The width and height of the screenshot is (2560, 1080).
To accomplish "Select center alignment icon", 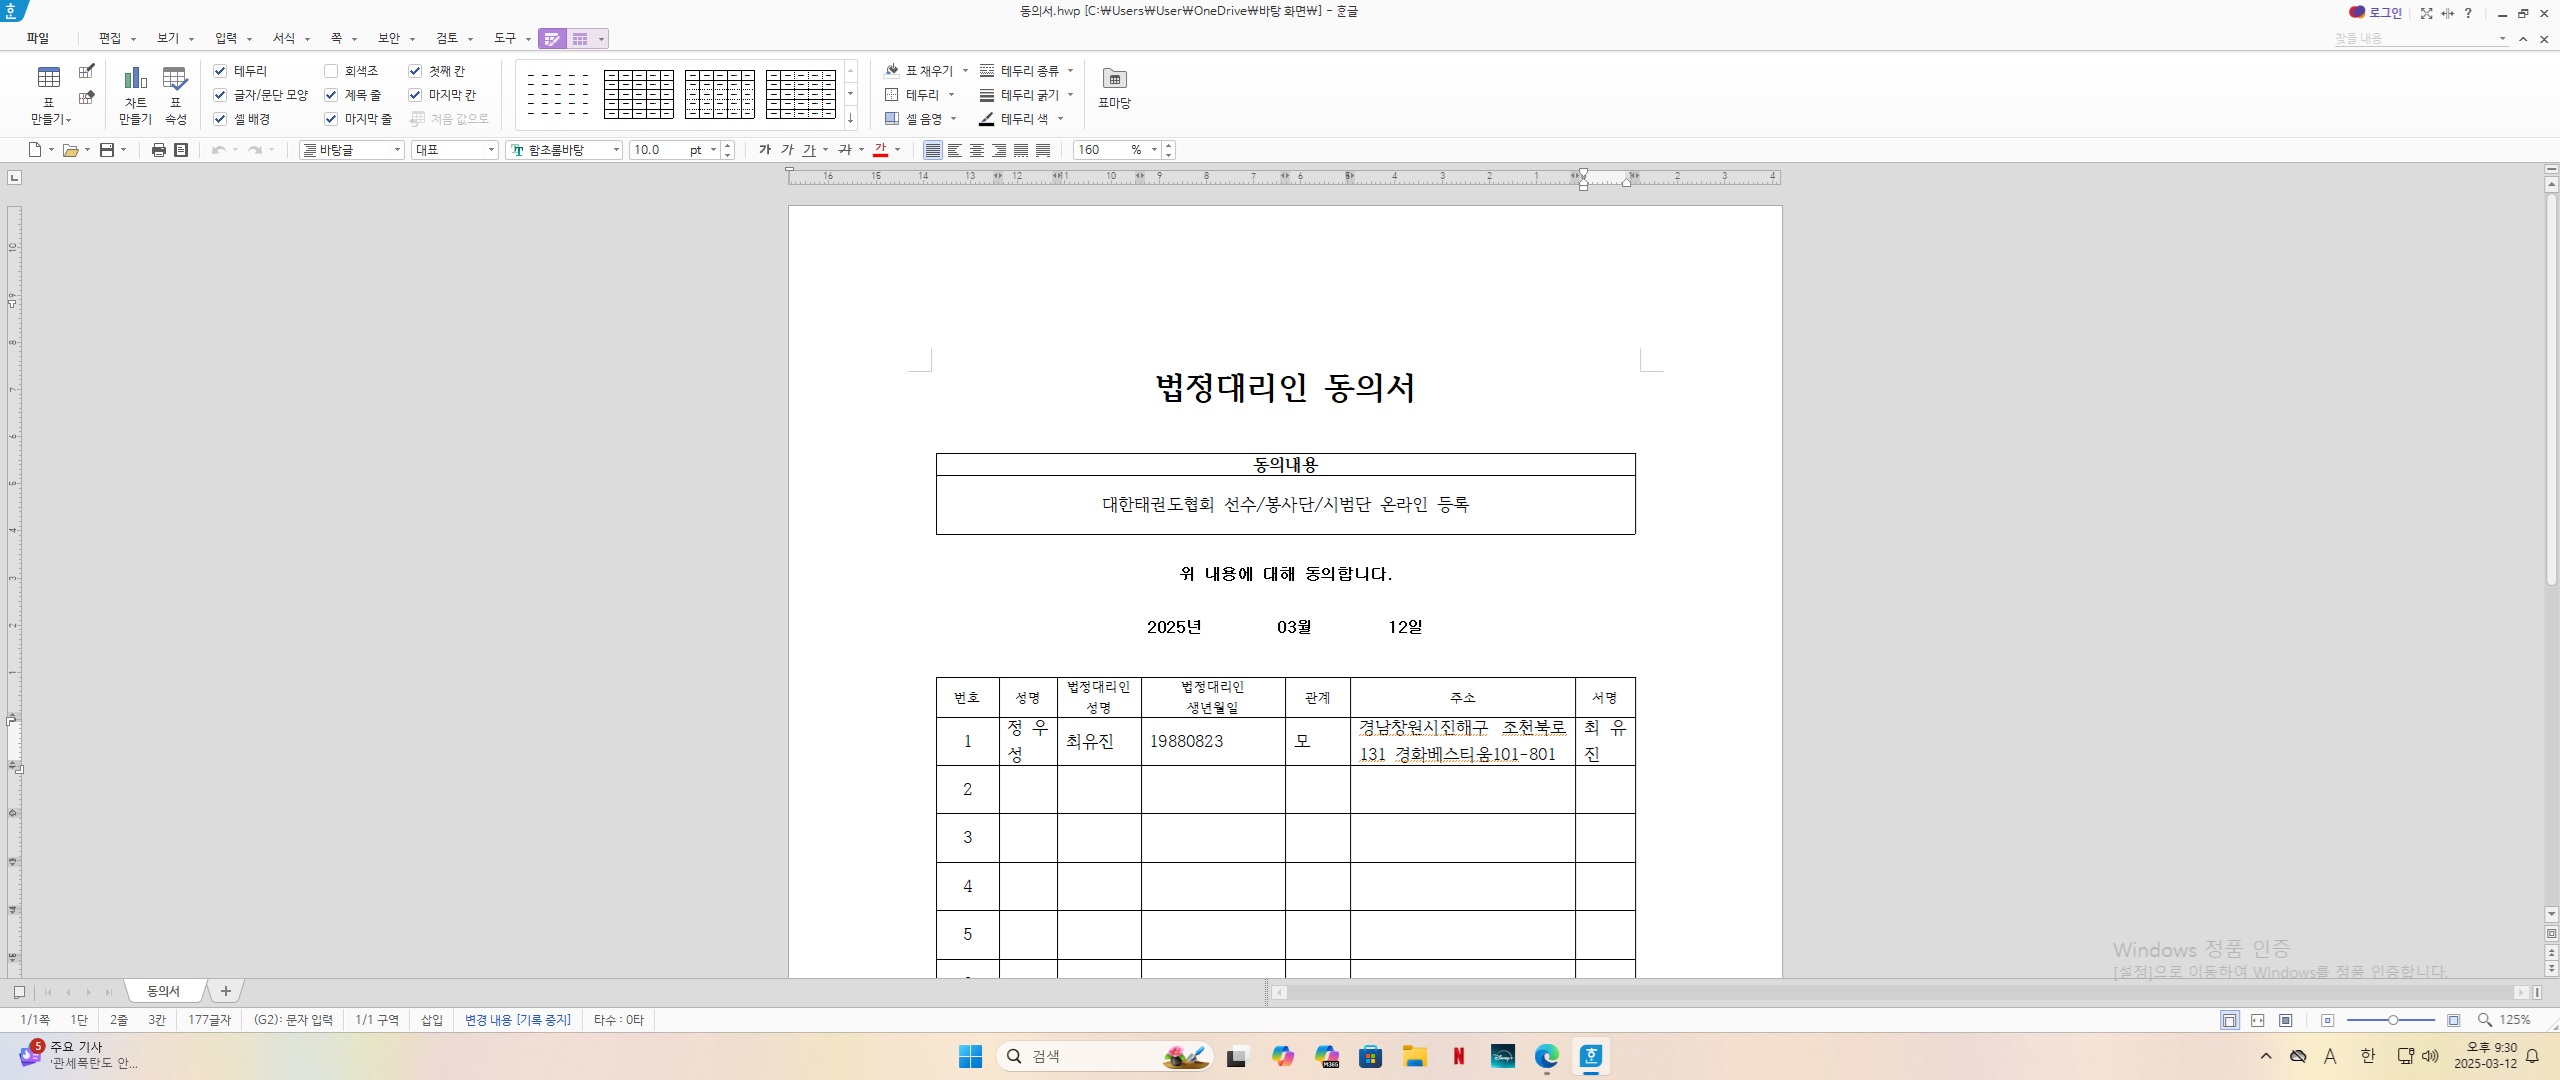I will 977,150.
